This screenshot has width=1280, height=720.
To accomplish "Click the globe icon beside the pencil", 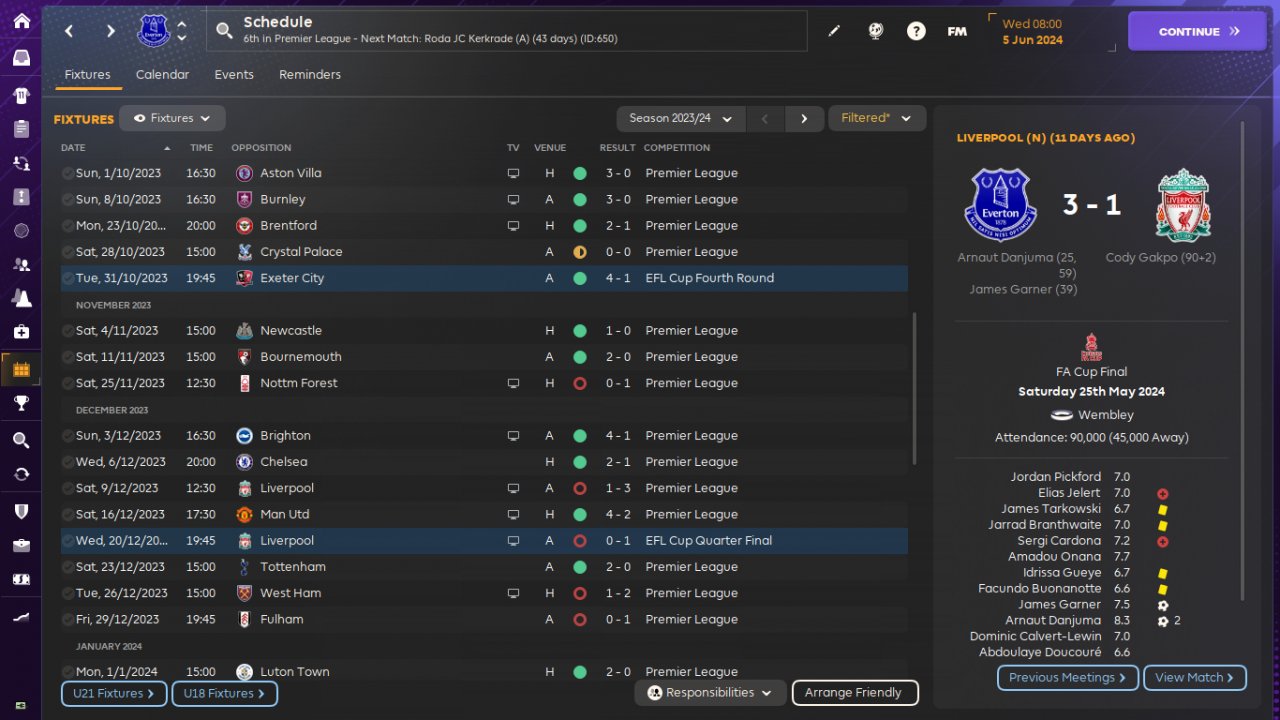I will pyautogui.click(x=875, y=31).
